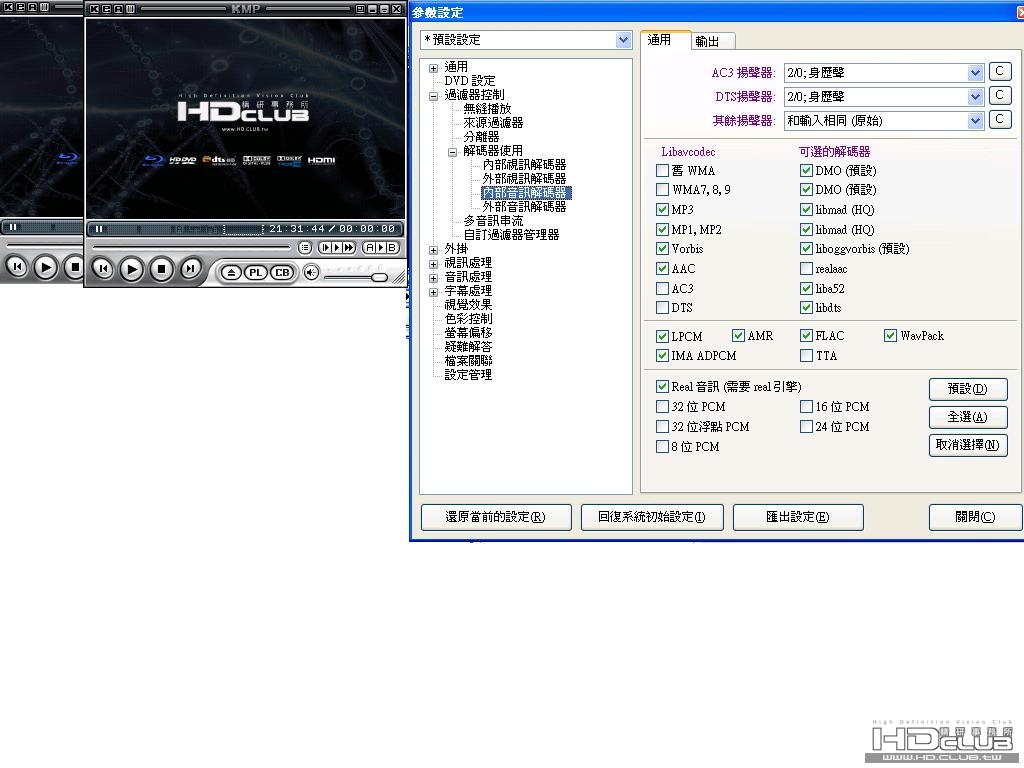
Task: Click the 'A' icon in front KMP title bar
Action: [118, 9]
